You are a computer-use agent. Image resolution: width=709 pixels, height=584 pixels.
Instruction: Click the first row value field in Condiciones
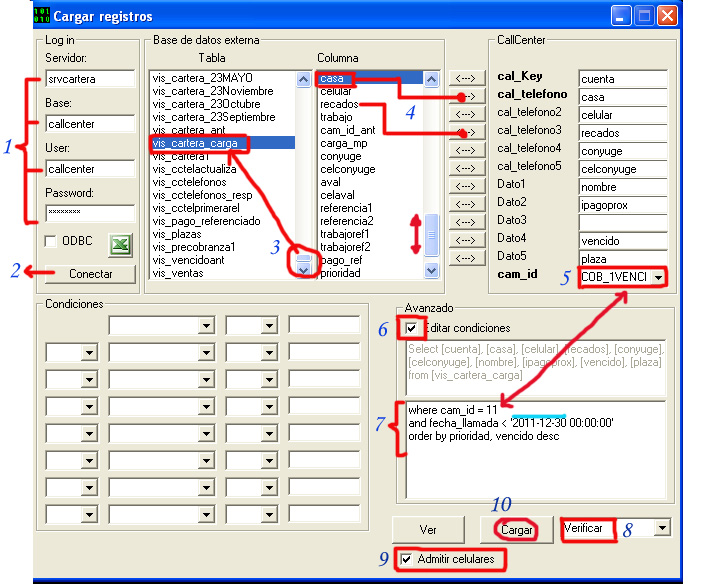324,325
